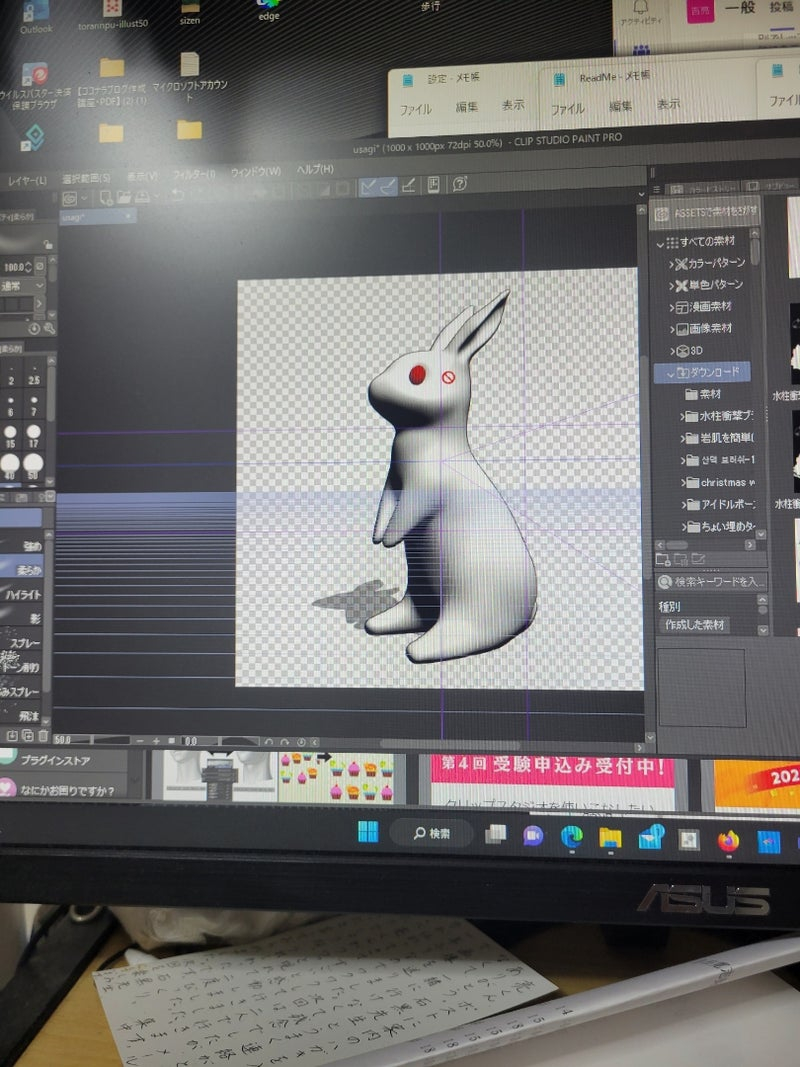Screen dimensions: 800x1067
Task: Click the delete sub tool trash icon
Action: (43, 735)
